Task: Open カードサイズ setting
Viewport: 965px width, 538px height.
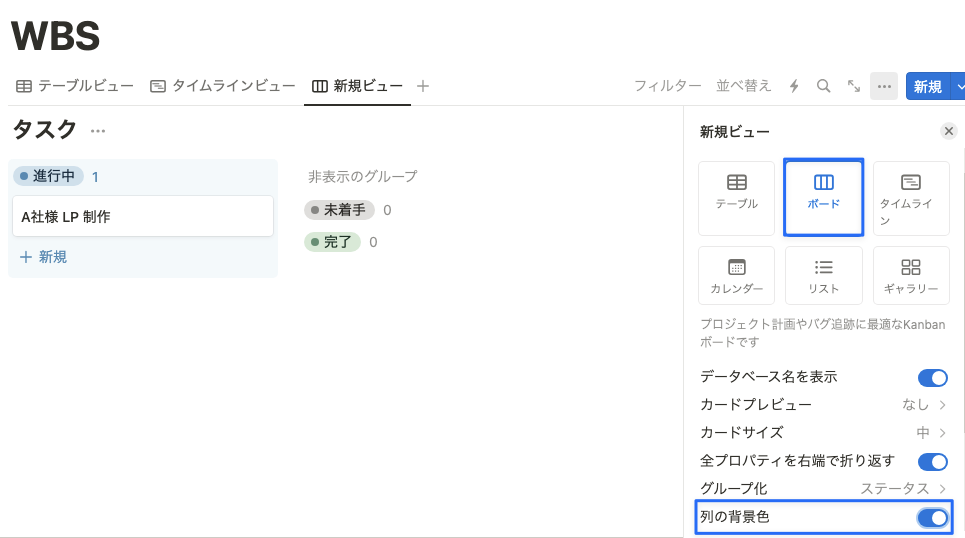Action: click(x=823, y=433)
